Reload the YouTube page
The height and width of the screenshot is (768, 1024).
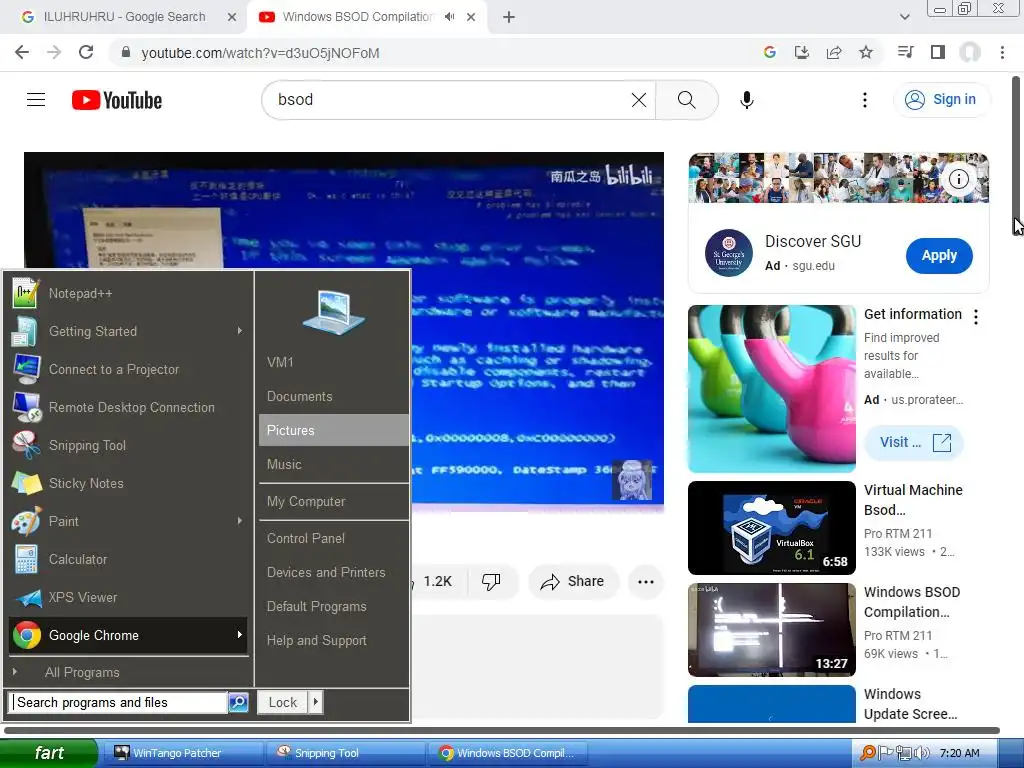86,52
